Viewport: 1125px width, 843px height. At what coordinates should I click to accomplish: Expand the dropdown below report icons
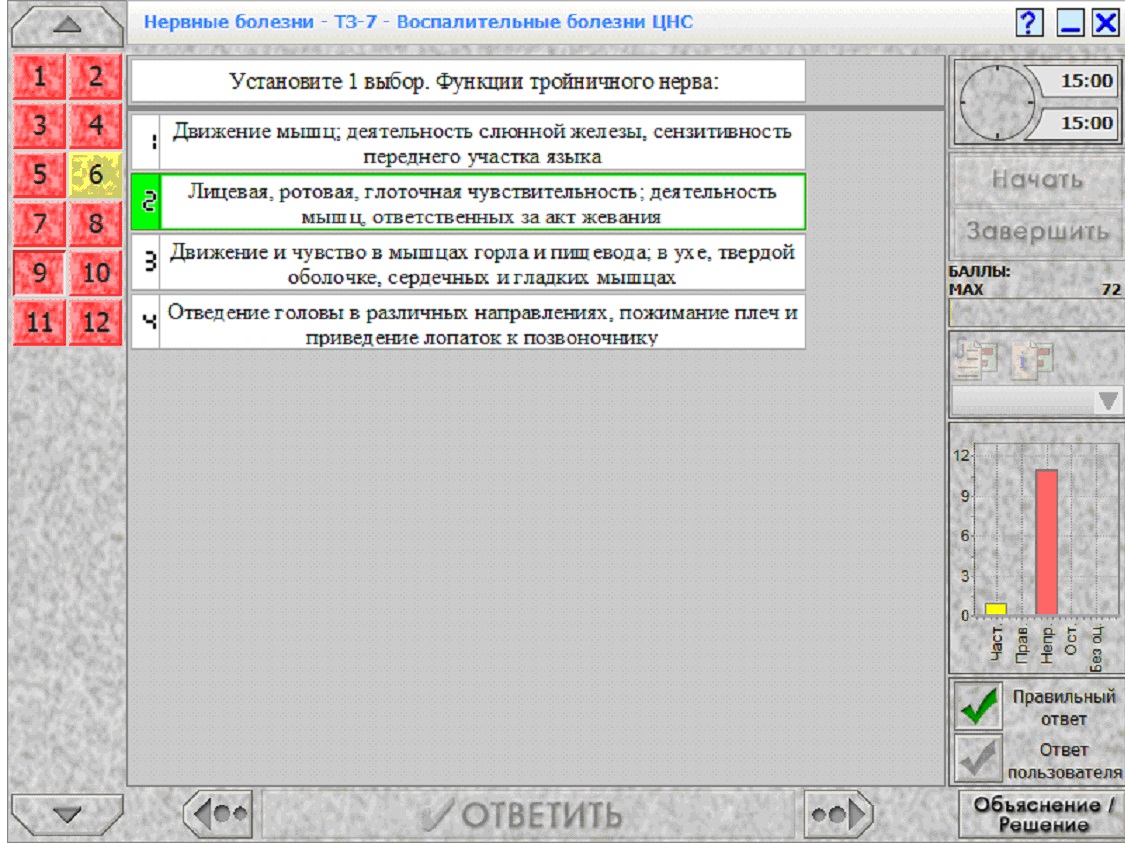1108,400
